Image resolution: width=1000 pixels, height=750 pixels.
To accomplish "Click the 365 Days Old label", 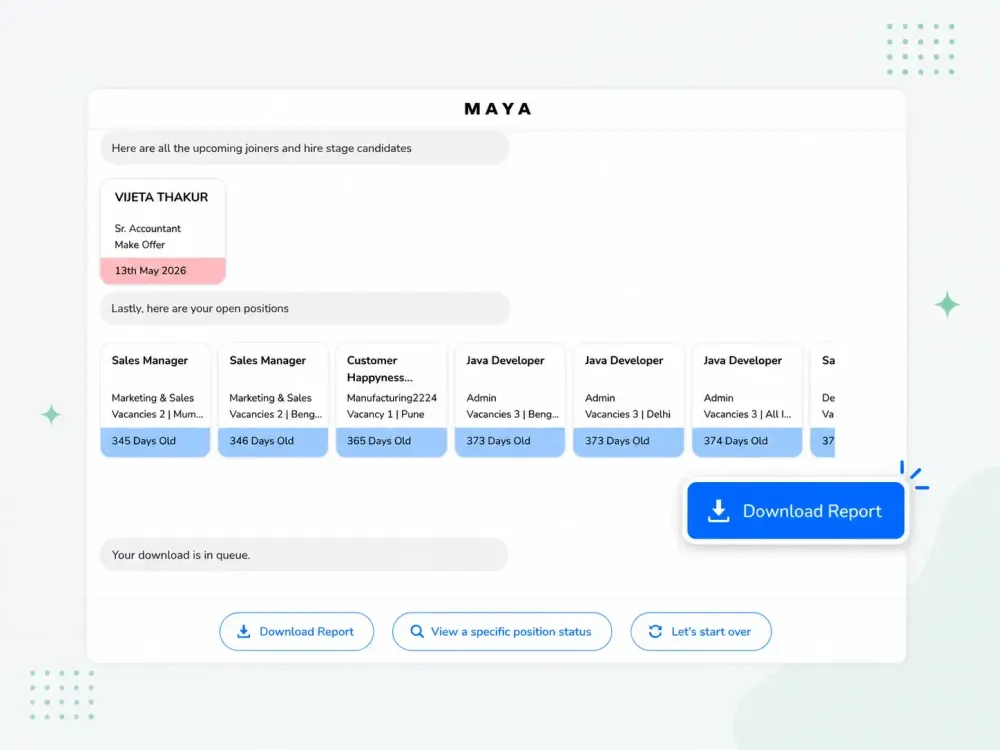I will point(379,441).
